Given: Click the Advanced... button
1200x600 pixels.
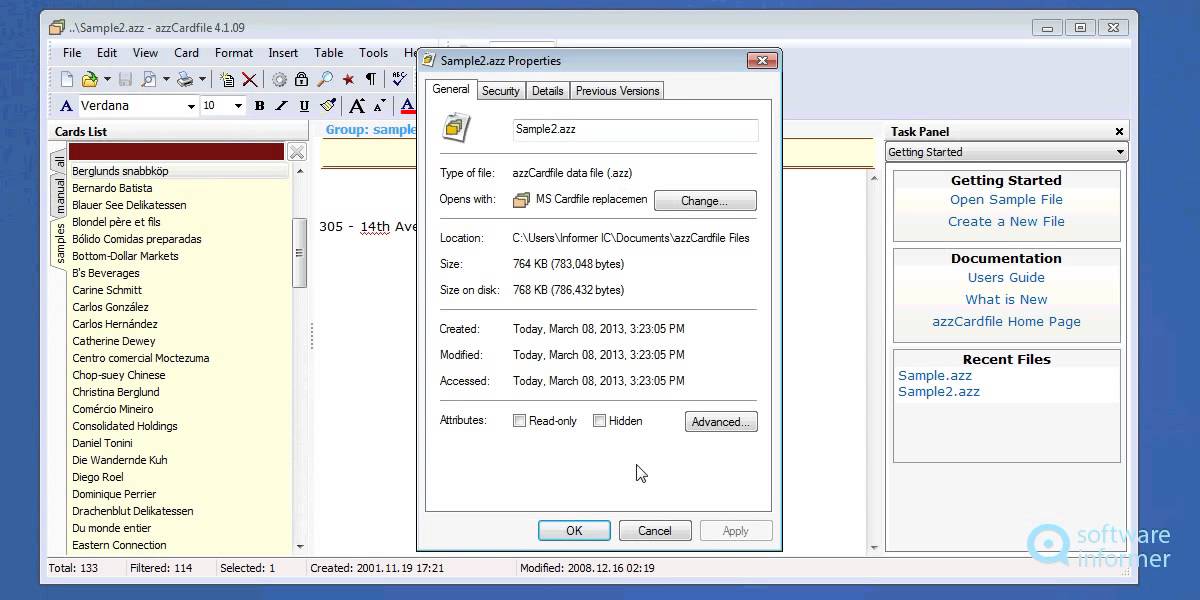Looking at the screenshot, I should [x=721, y=422].
